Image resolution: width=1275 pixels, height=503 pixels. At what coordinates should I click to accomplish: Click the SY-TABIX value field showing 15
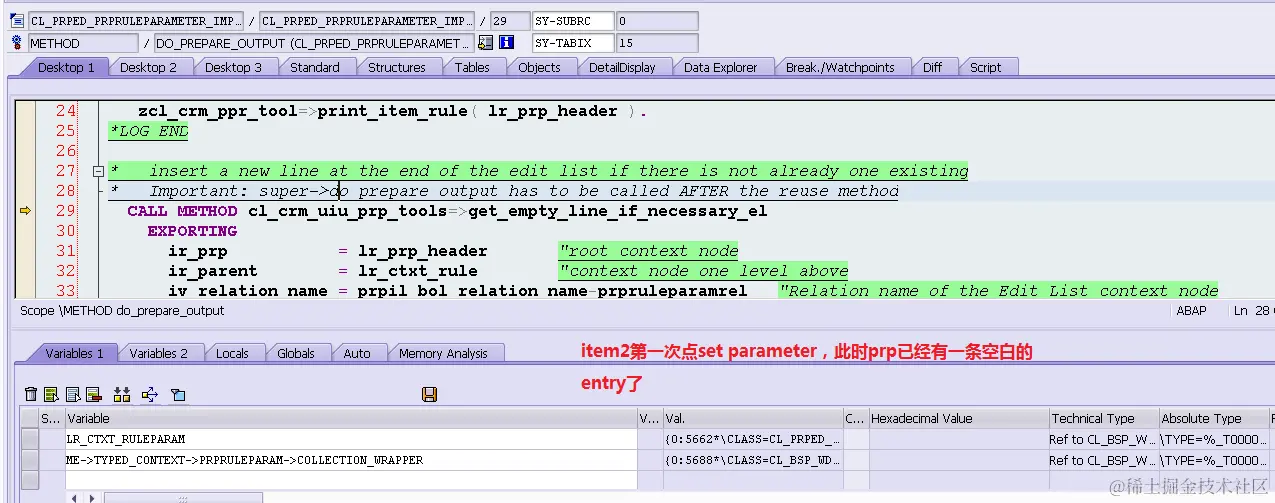(x=657, y=43)
